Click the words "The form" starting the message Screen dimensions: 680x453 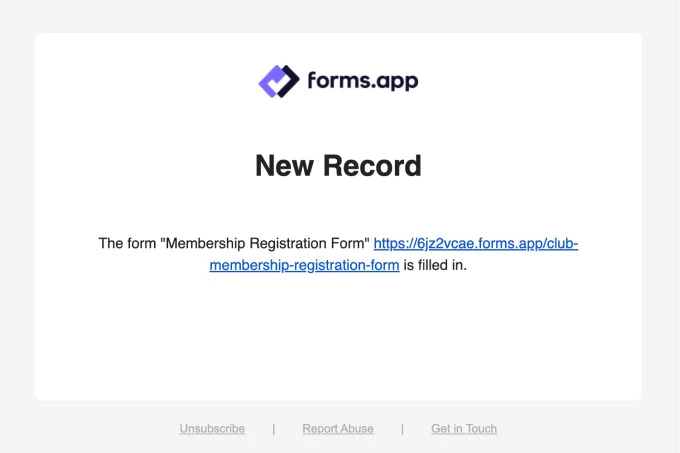click(x=127, y=243)
